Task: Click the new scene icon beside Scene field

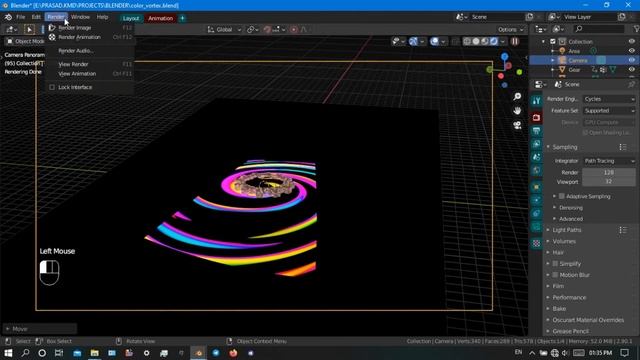Action: [529, 17]
